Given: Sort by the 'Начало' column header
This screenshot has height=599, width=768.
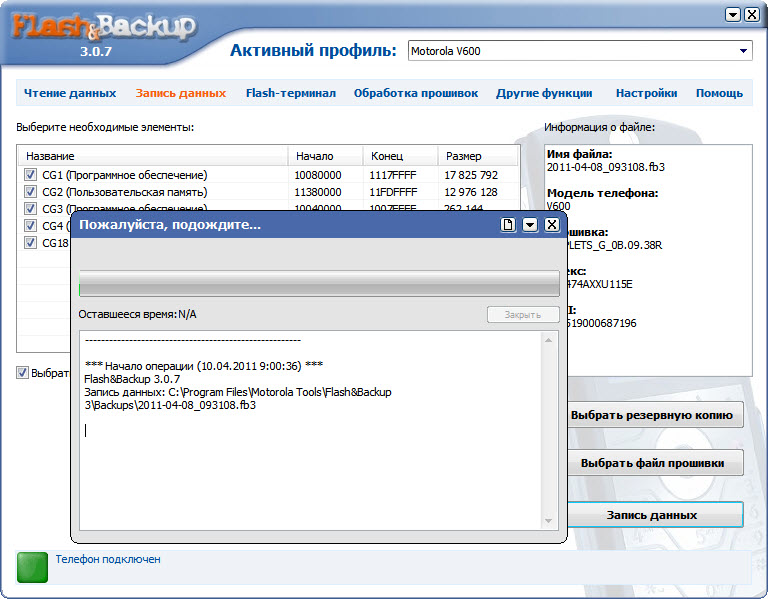Looking at the screenshot, I should [x=325, y=156].
